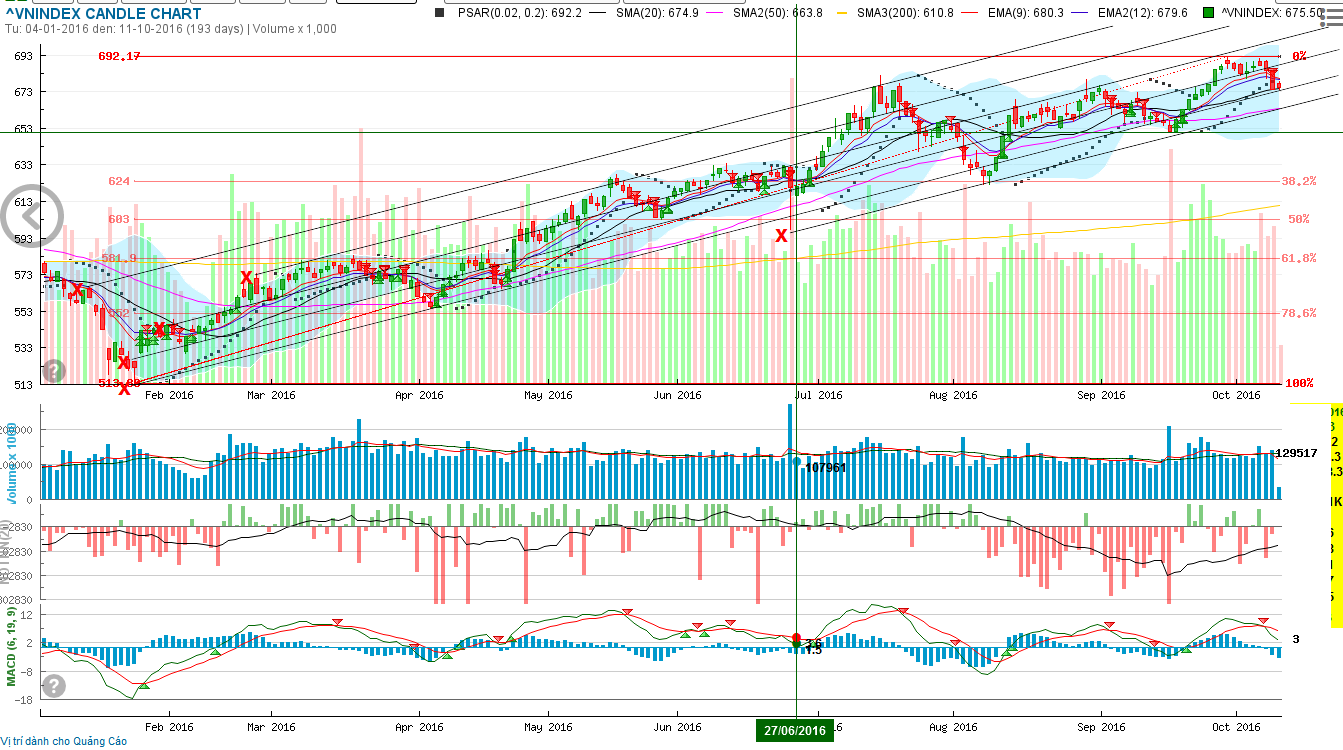Click the green ^VNINDEX legend swatch

1209,13
